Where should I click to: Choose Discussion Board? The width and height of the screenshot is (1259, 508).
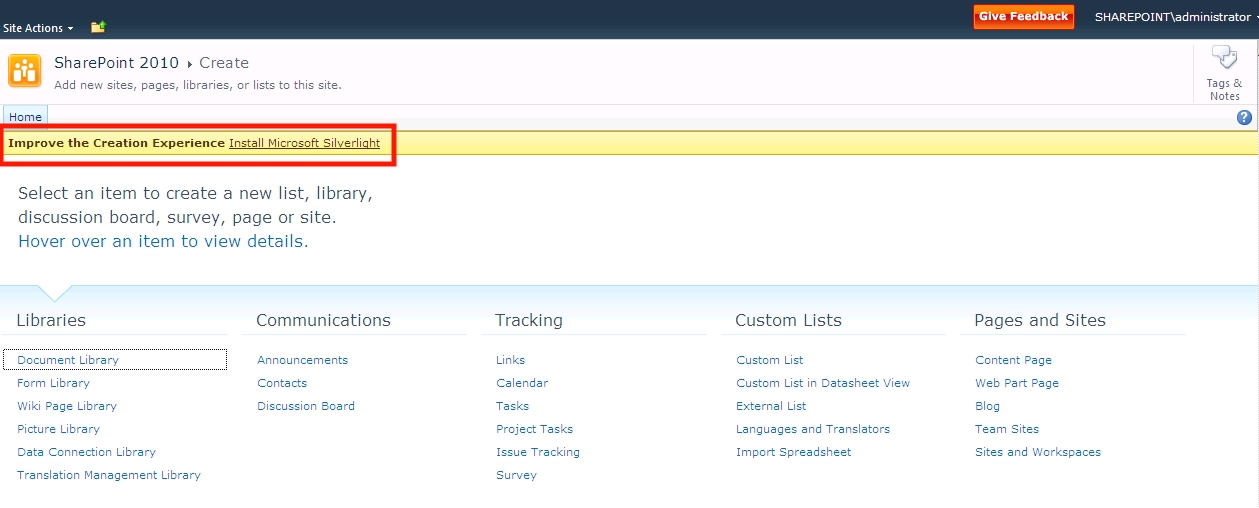tap(306, 406)
